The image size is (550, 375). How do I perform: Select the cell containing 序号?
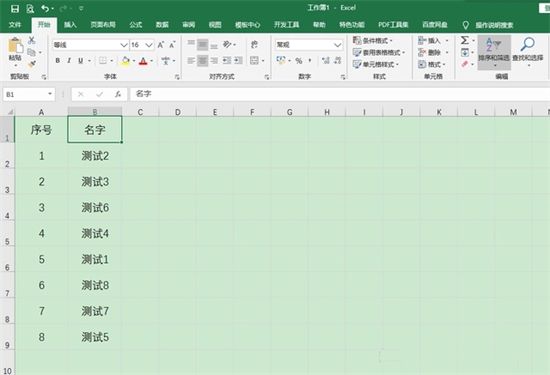(41, 129)
